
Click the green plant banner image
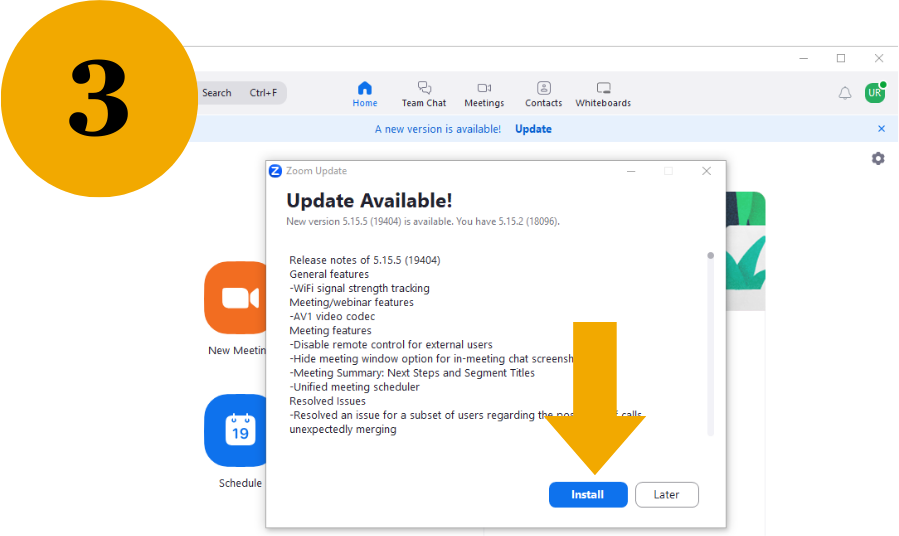tap(746, 251)
